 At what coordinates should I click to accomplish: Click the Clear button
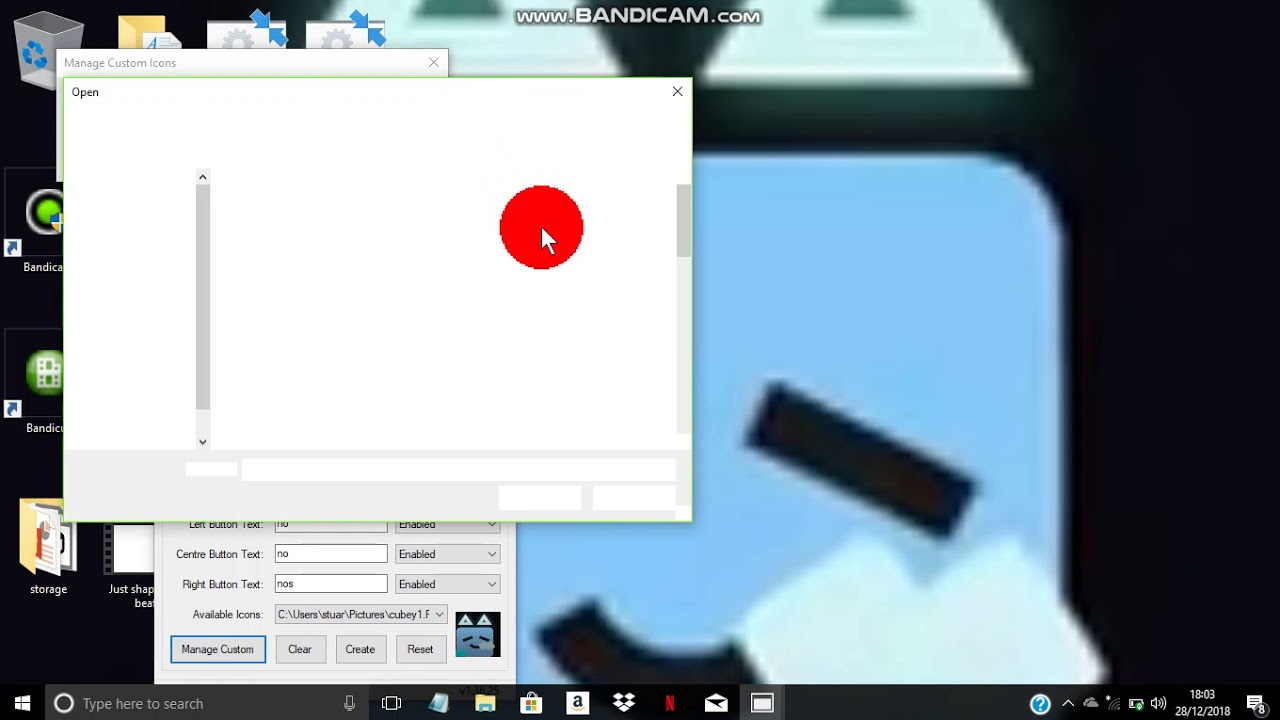[300, 649]
